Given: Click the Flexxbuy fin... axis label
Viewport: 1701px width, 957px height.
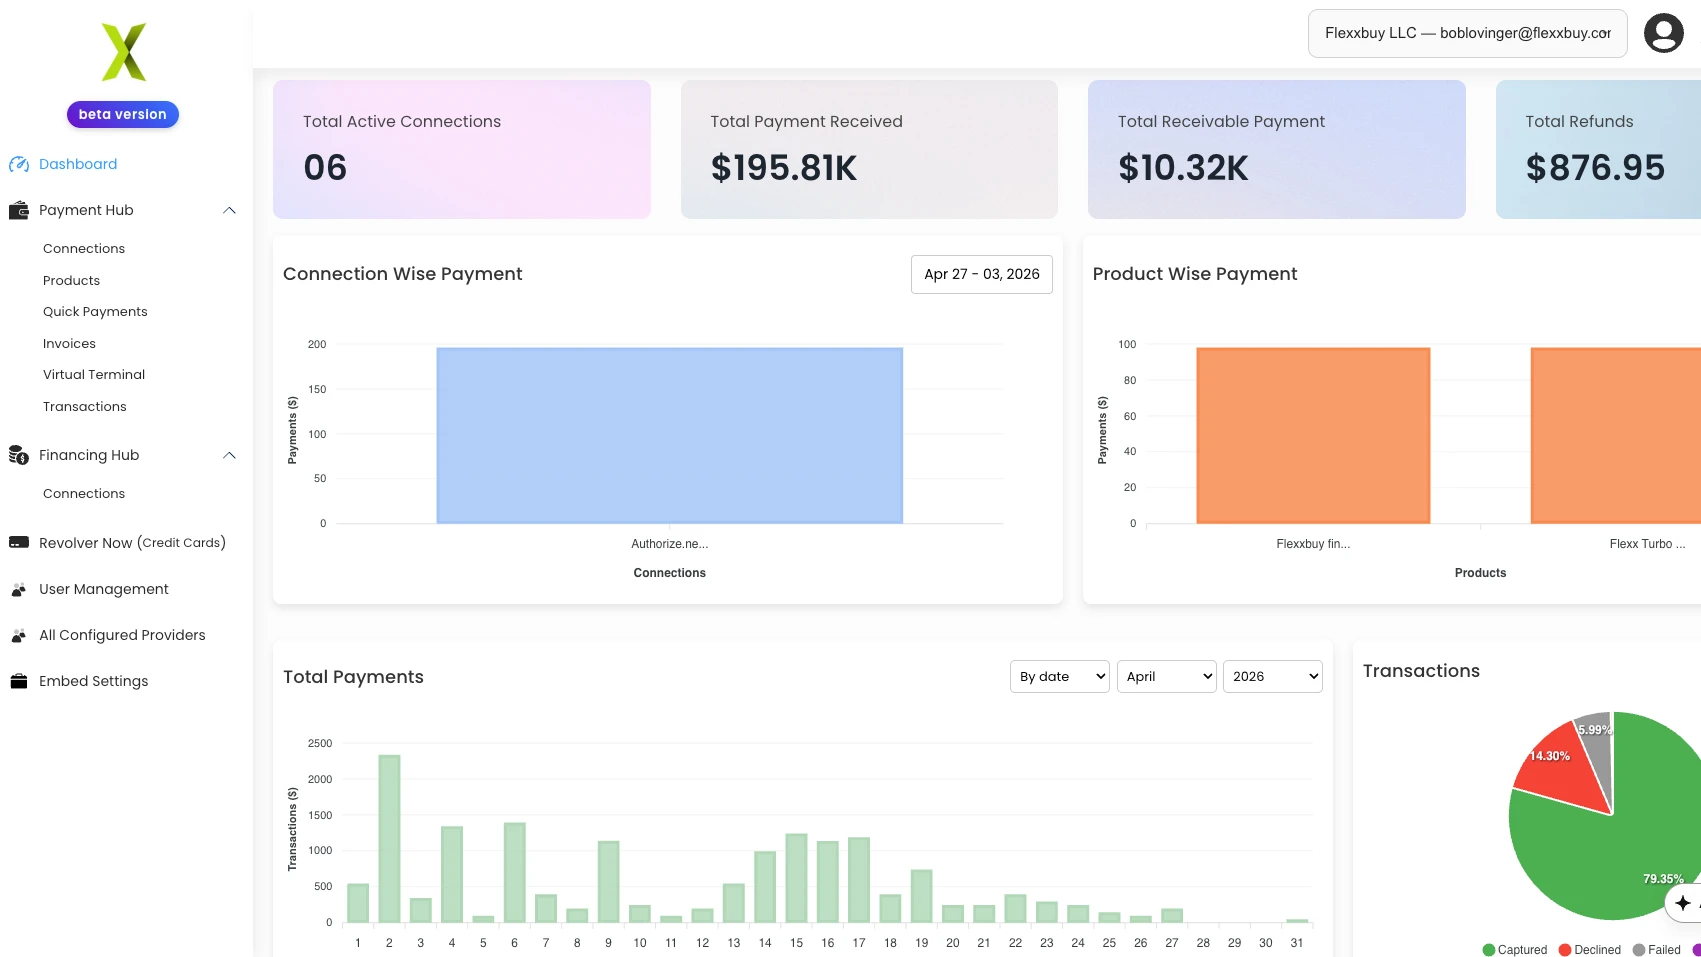Looking at the screenshot, I should pos(1313,544).
